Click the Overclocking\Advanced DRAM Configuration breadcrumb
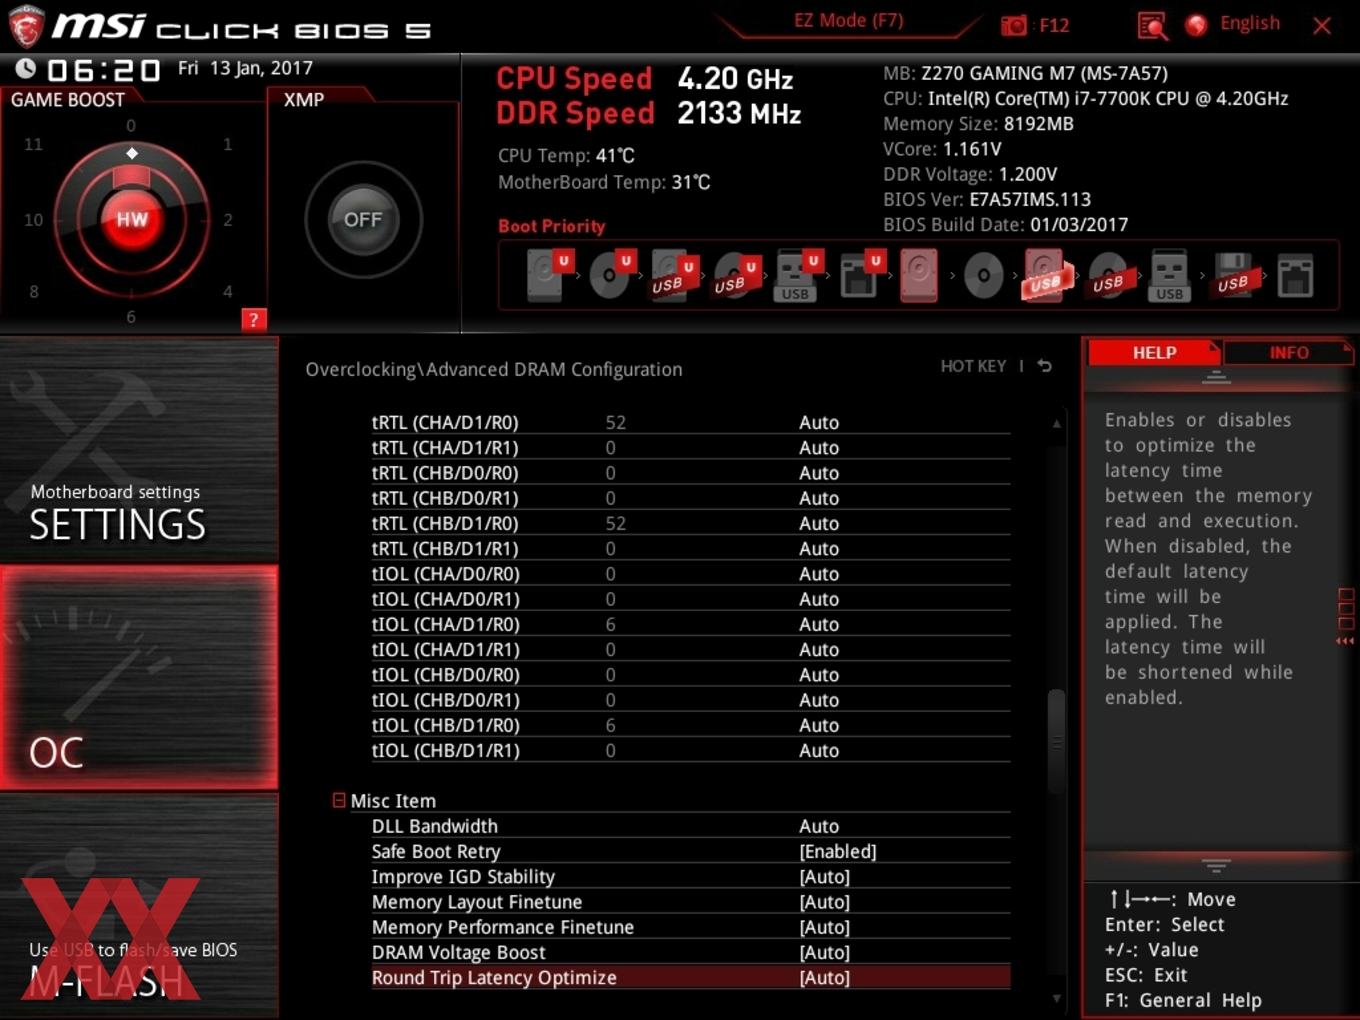 pyautogui.click(x=494, y=369)
